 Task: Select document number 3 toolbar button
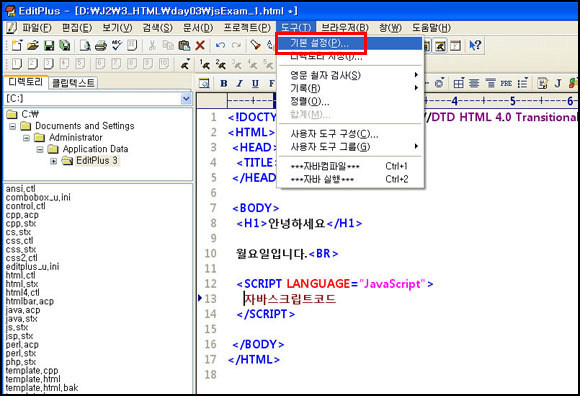[48, 64]
